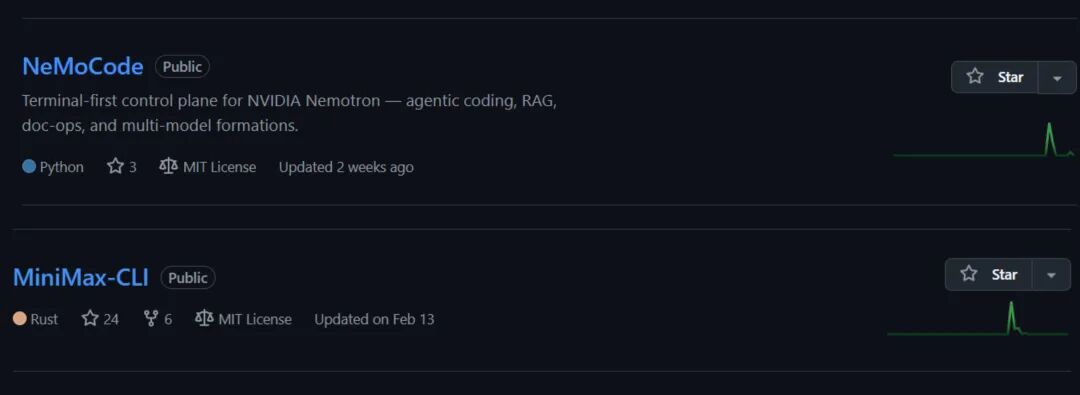View MiniMax-CLI commit activity sparkline
The image size is (1080, 395).
point(977,318)
